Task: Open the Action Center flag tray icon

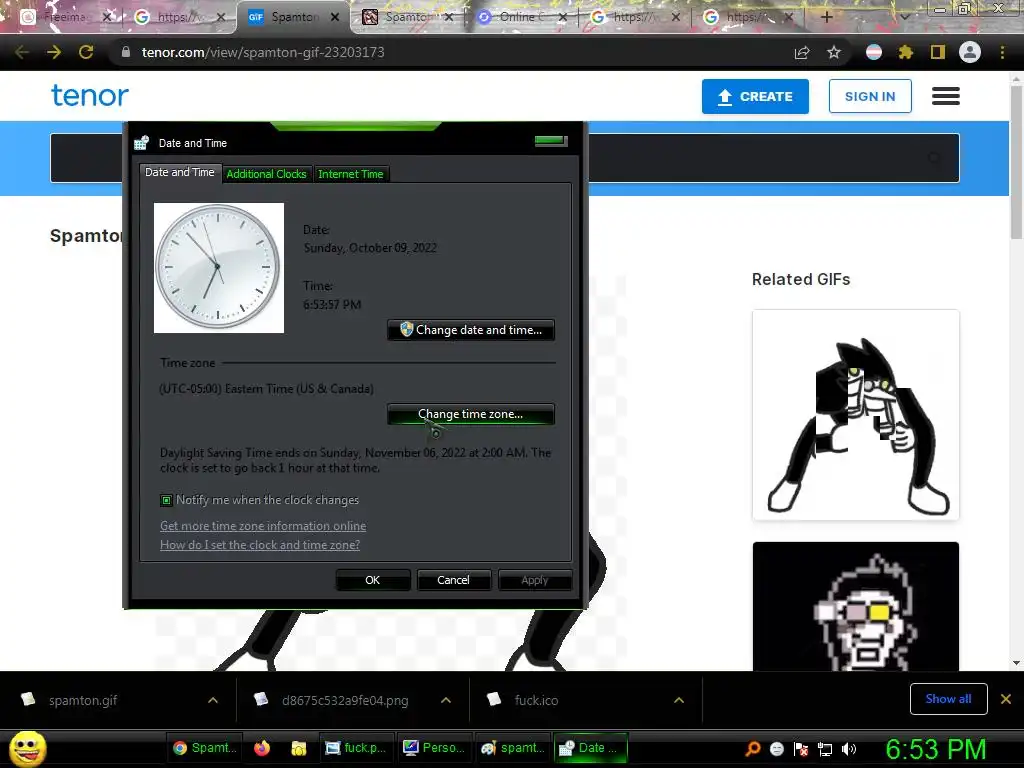Action: 801,749
